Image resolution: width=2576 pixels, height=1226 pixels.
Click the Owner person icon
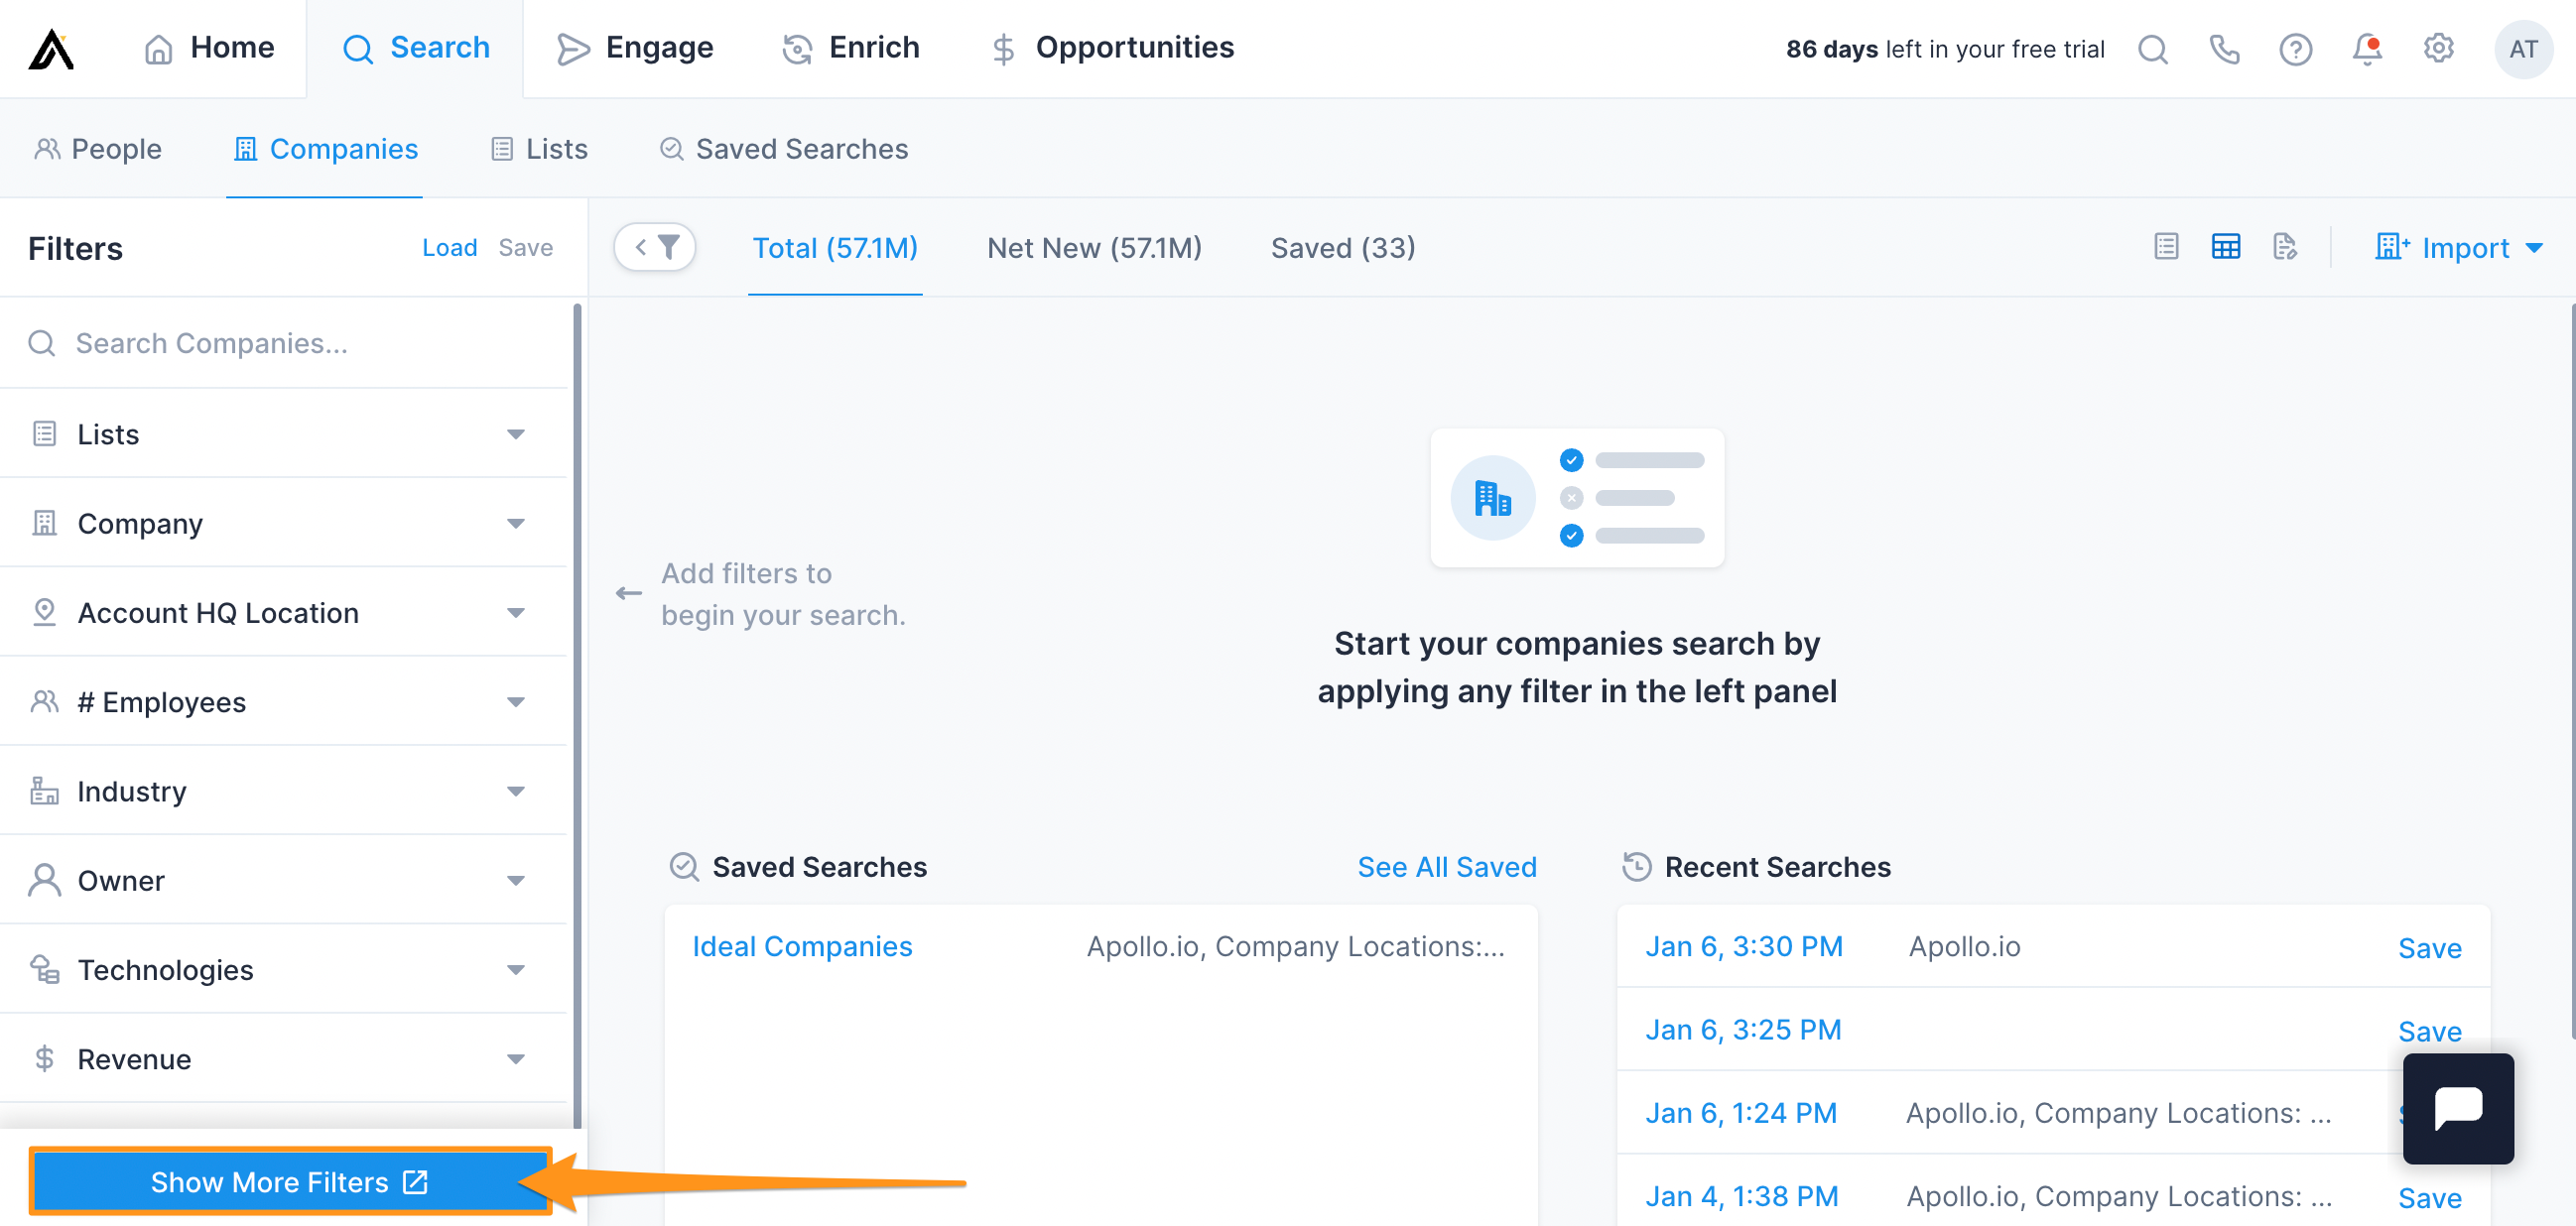44,880
